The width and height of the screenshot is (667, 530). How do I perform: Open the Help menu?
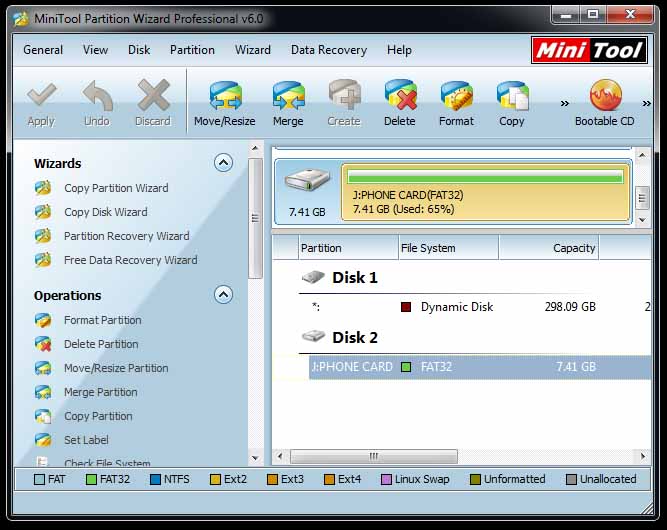[399, 50]
